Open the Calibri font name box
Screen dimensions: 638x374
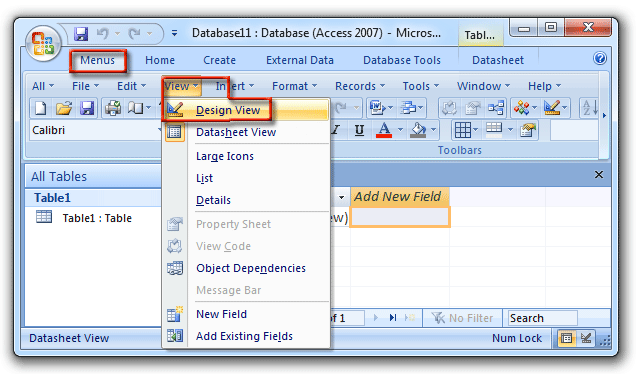[x=96, y=130]
